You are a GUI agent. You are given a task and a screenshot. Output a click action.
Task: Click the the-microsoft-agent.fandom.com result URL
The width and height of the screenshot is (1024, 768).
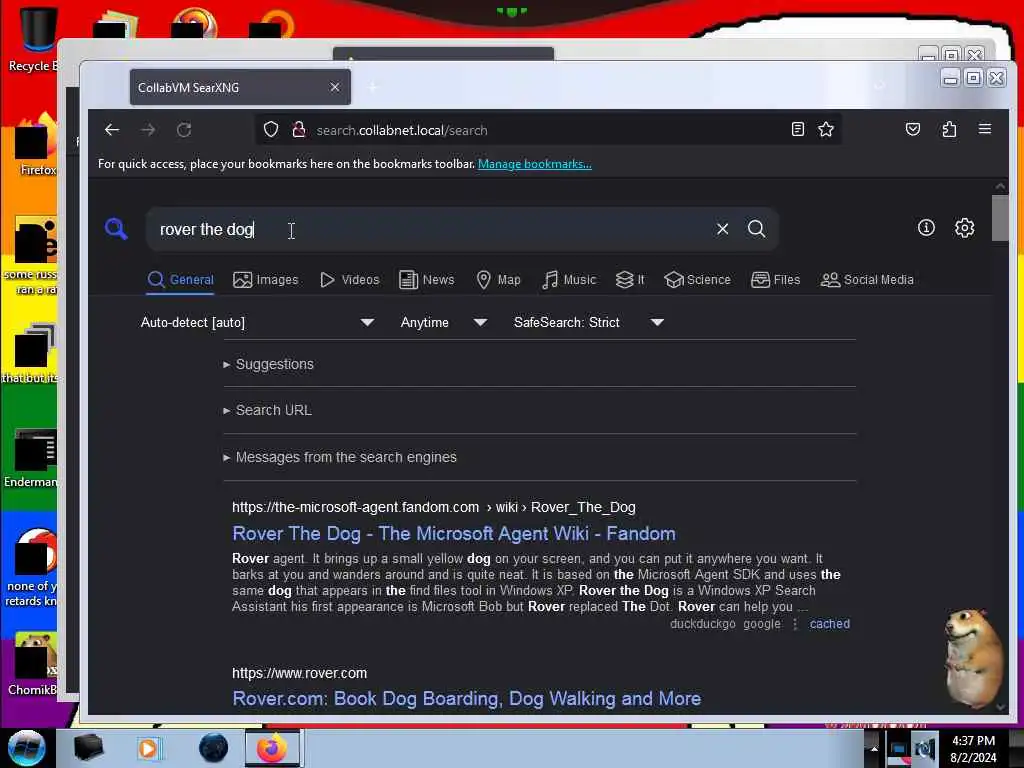434,507
